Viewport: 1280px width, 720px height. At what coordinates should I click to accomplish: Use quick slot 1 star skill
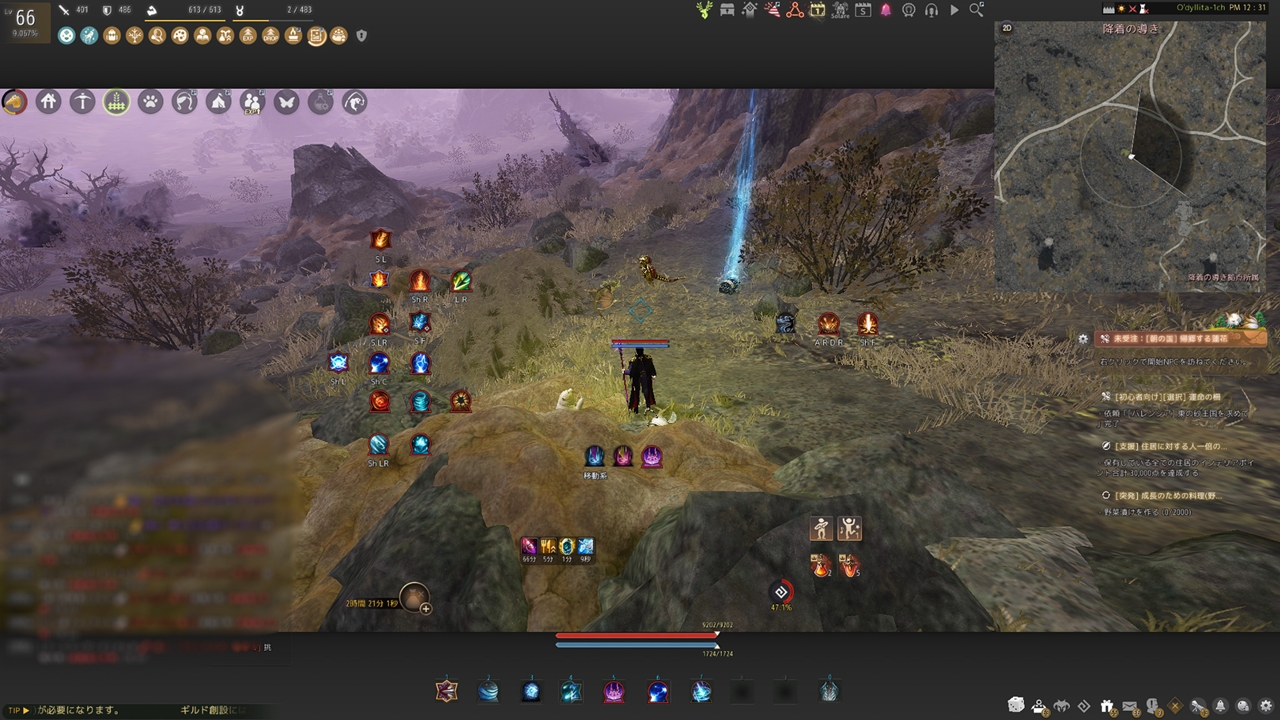coord(446,690)
